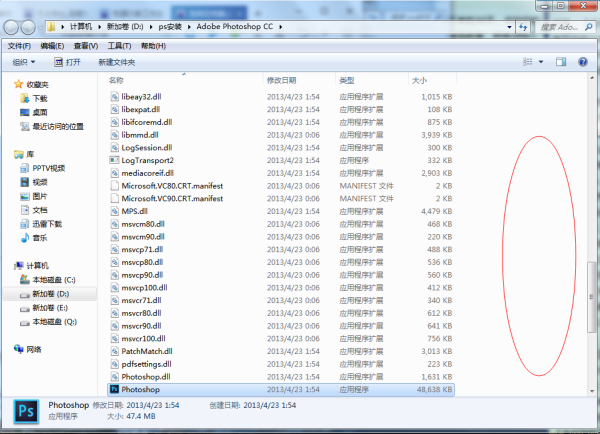
Task: Click the libeay32.dll file icon
Action: [114, 96]
